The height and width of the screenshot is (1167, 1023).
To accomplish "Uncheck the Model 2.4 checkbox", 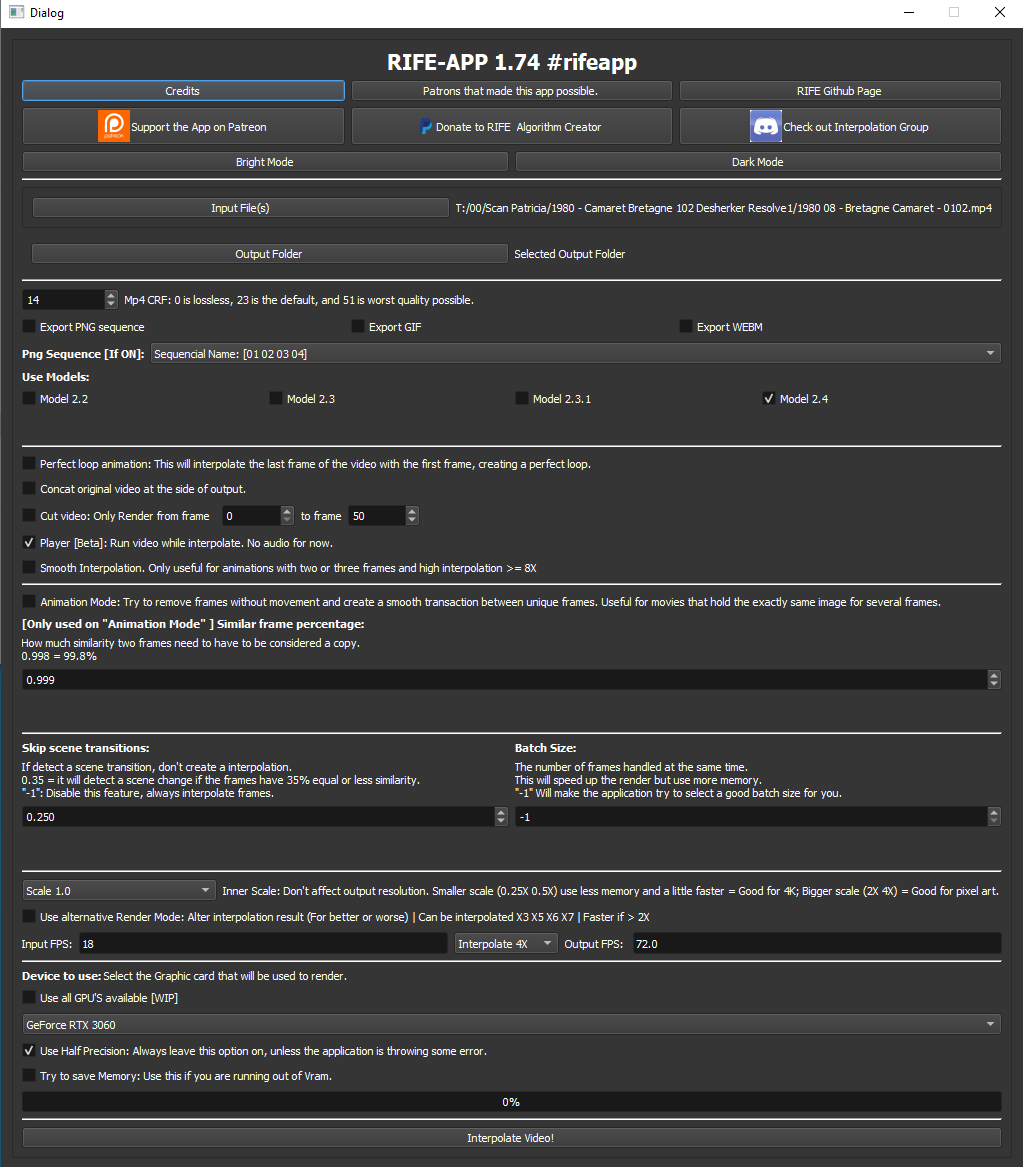I will click(x=769, y=399).
